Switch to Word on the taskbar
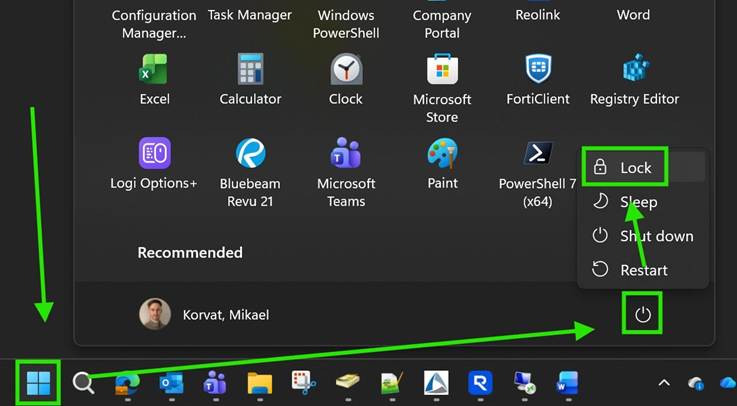 (x=568, y=383)
